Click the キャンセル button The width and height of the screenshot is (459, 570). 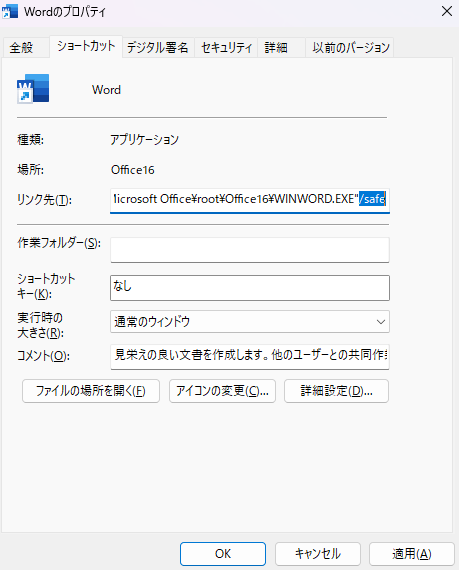[x=318, y=554]
